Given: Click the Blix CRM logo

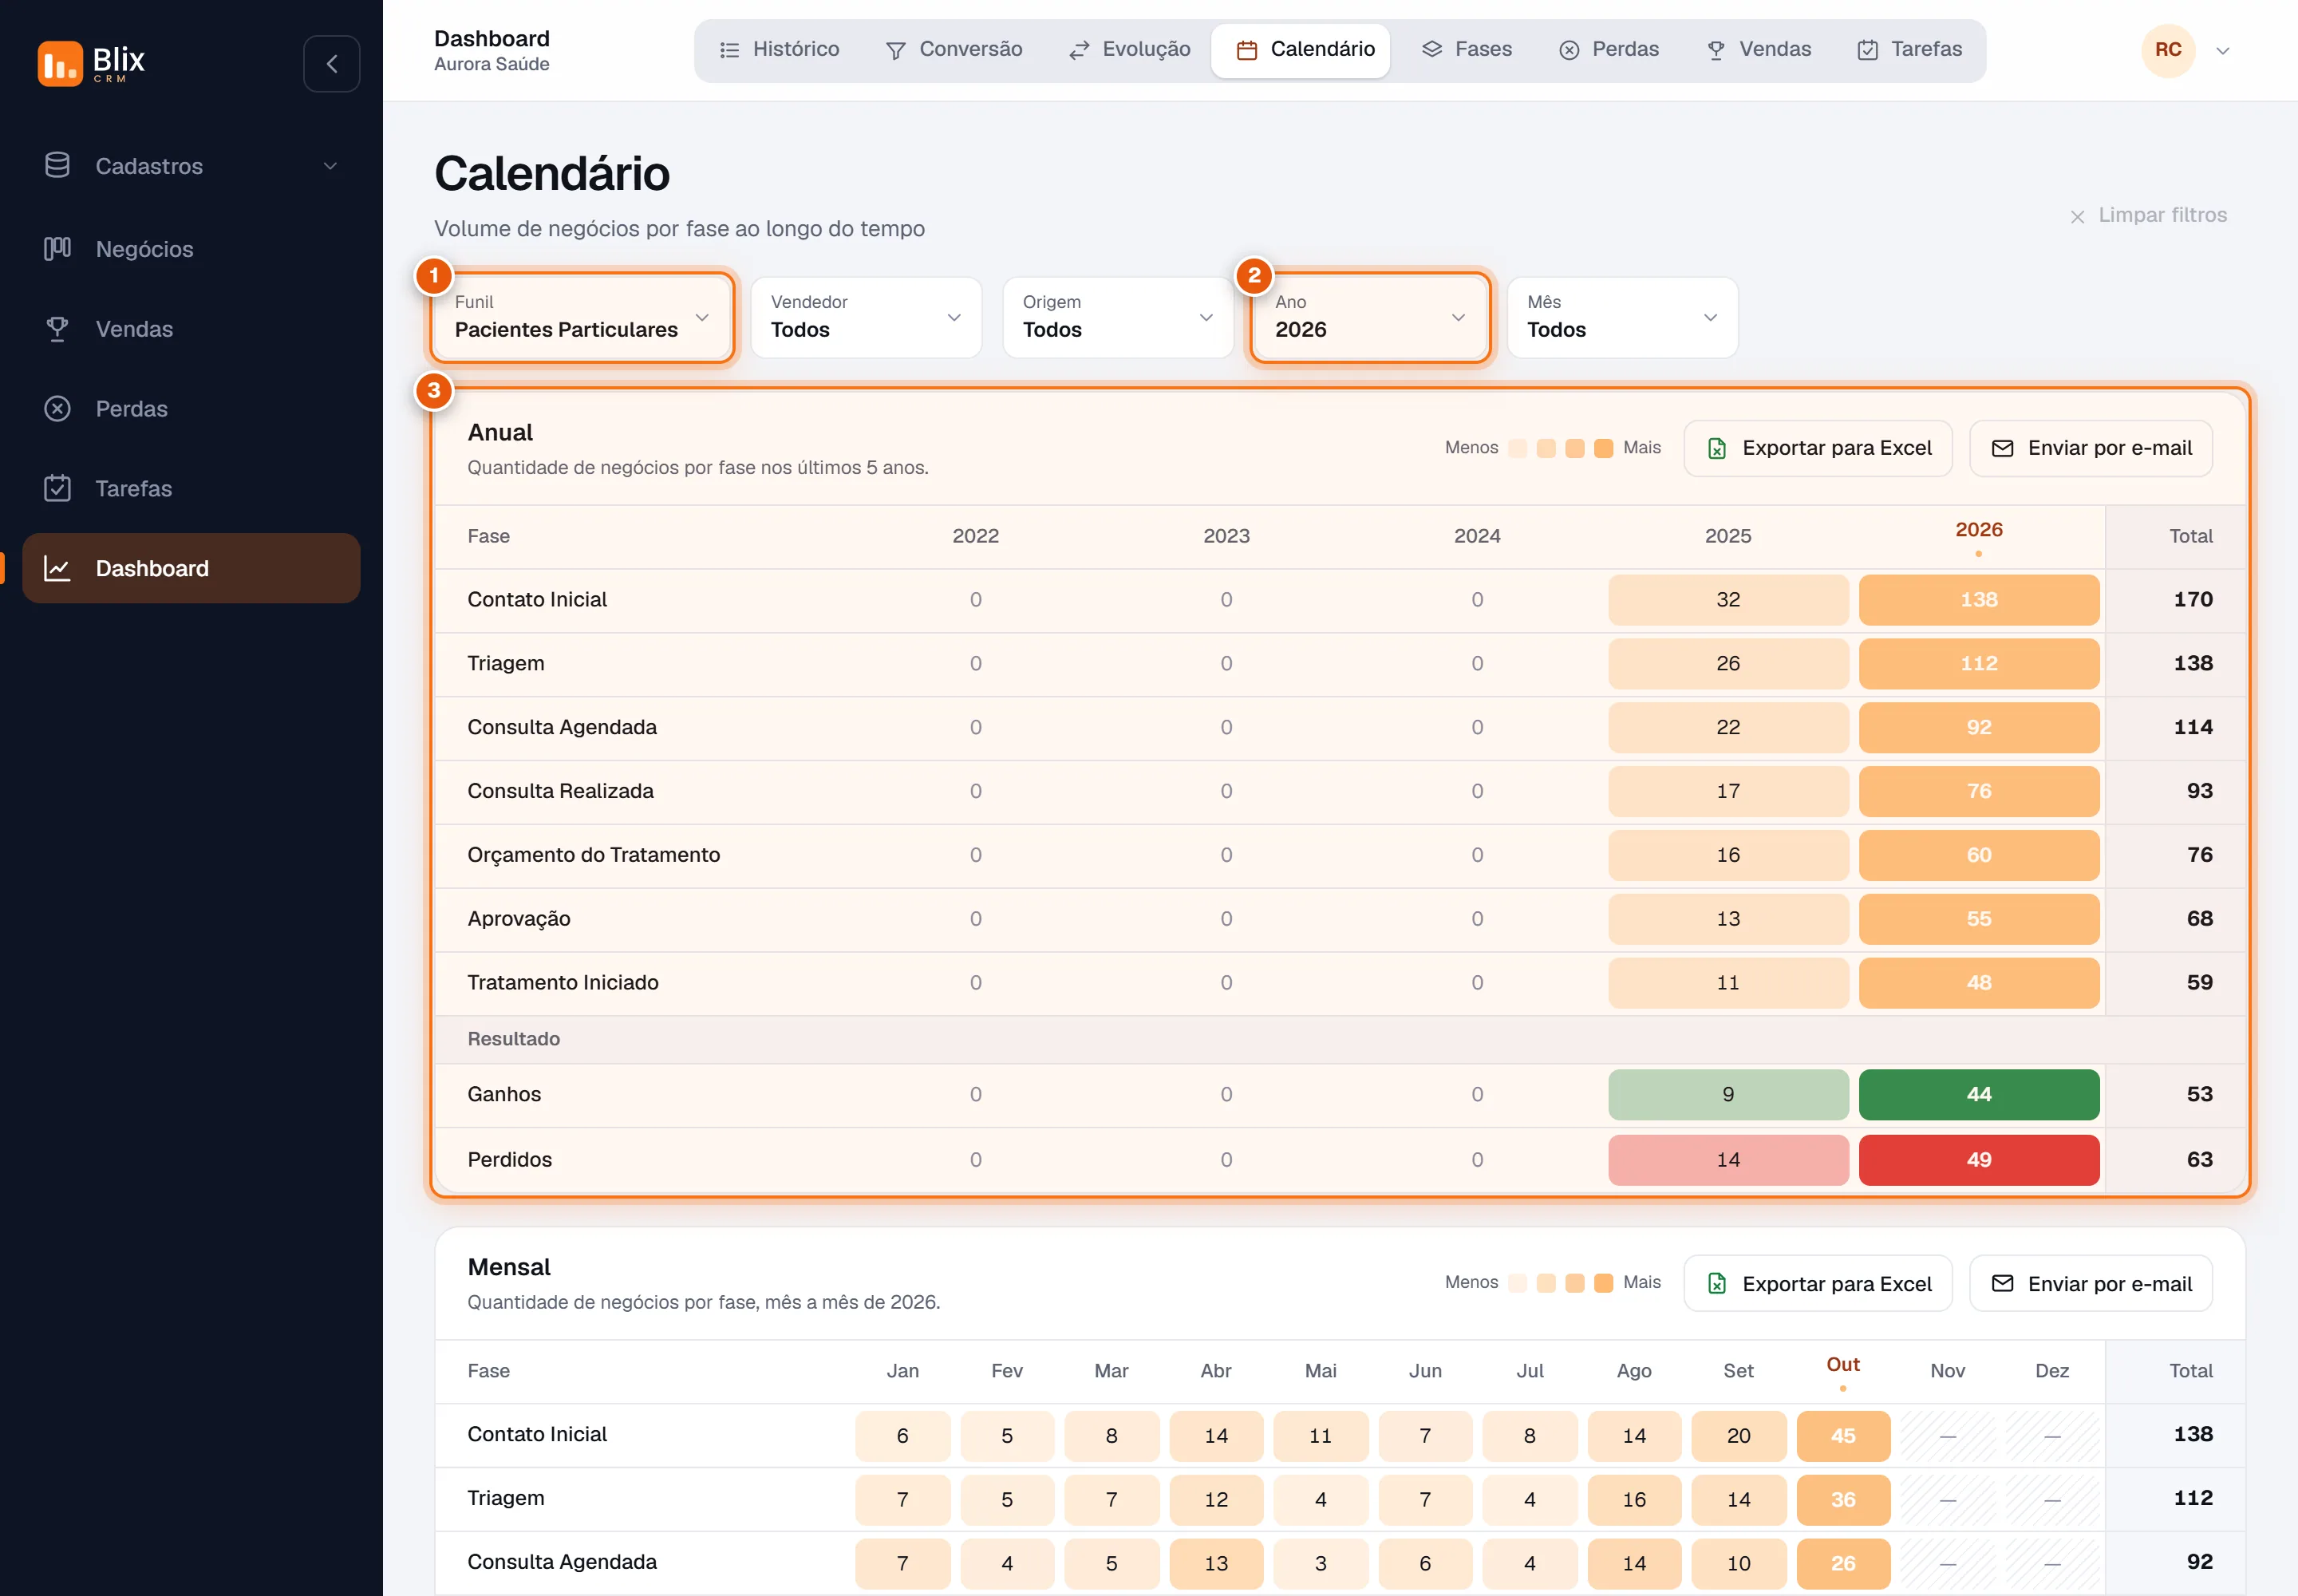Looking at the screenshot, I should [x=91, y=63].
